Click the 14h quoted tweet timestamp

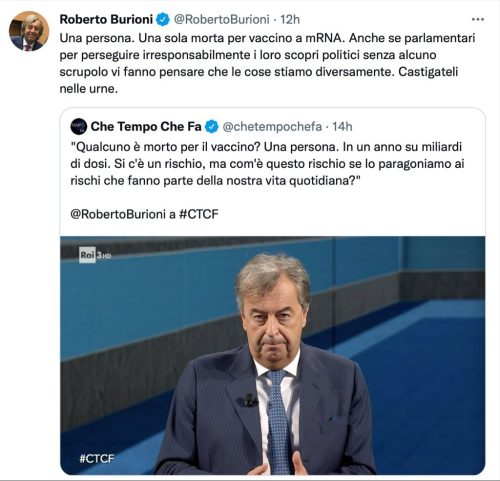[342, 127]
